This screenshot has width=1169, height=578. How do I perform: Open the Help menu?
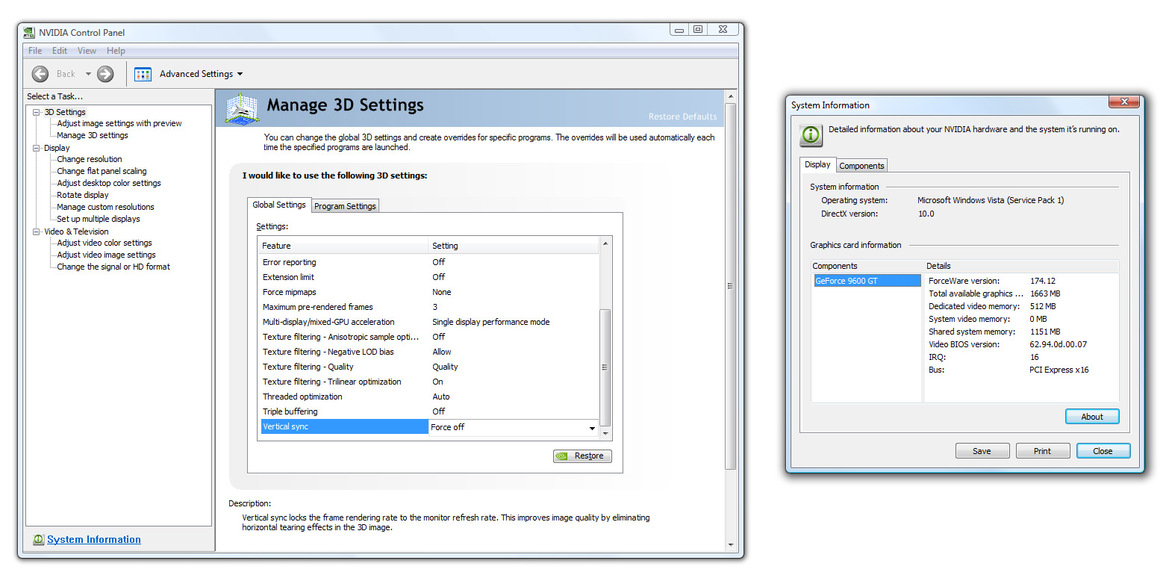116,51
